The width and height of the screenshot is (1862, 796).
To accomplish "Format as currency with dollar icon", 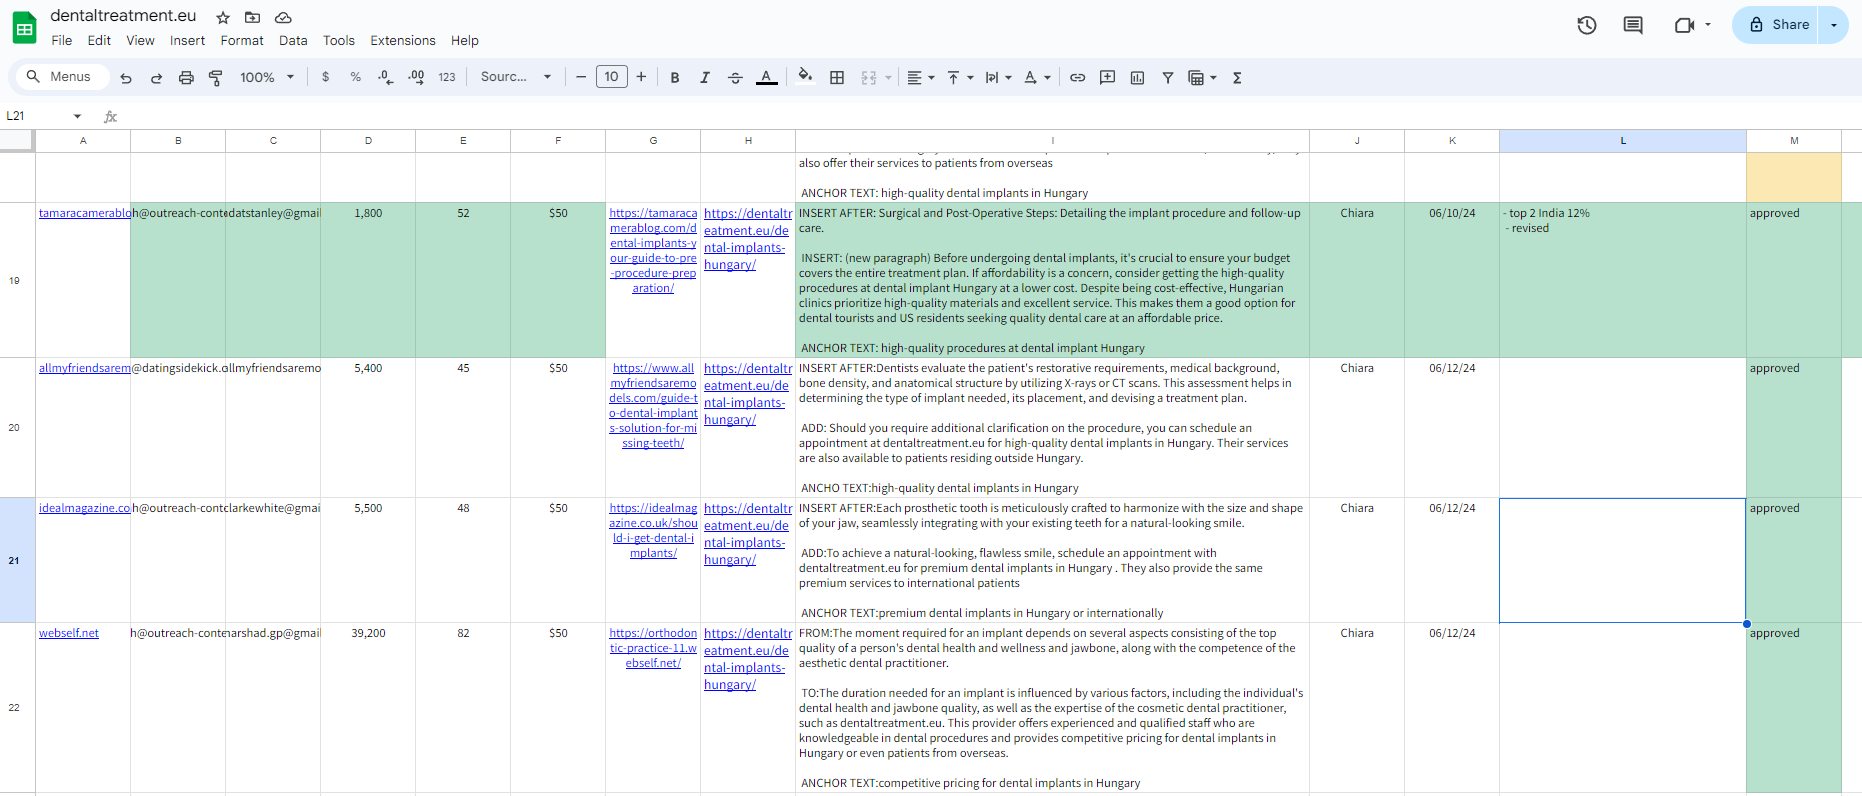I will tap(325, 77).
